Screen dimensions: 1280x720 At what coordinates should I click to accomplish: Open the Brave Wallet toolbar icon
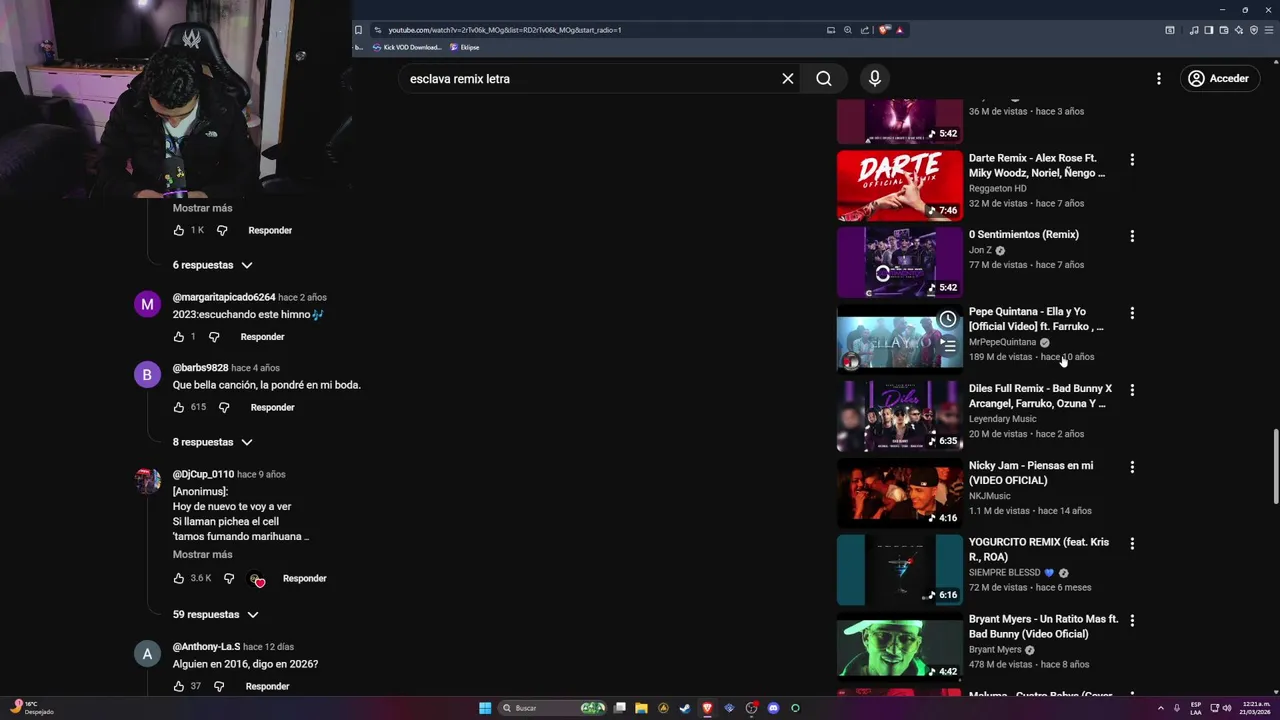coord(1224,30)
